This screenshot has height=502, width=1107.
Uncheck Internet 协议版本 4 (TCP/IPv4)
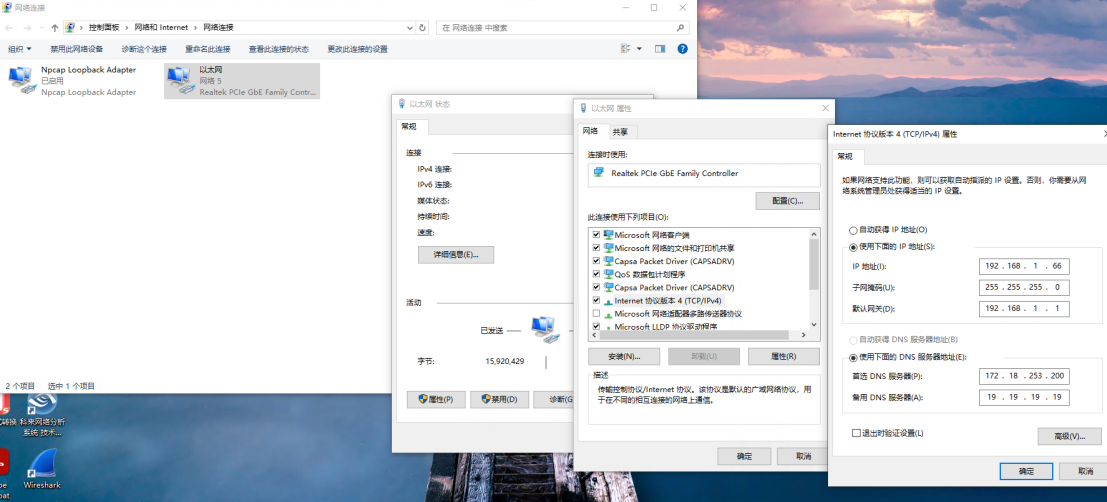[597, 300]
